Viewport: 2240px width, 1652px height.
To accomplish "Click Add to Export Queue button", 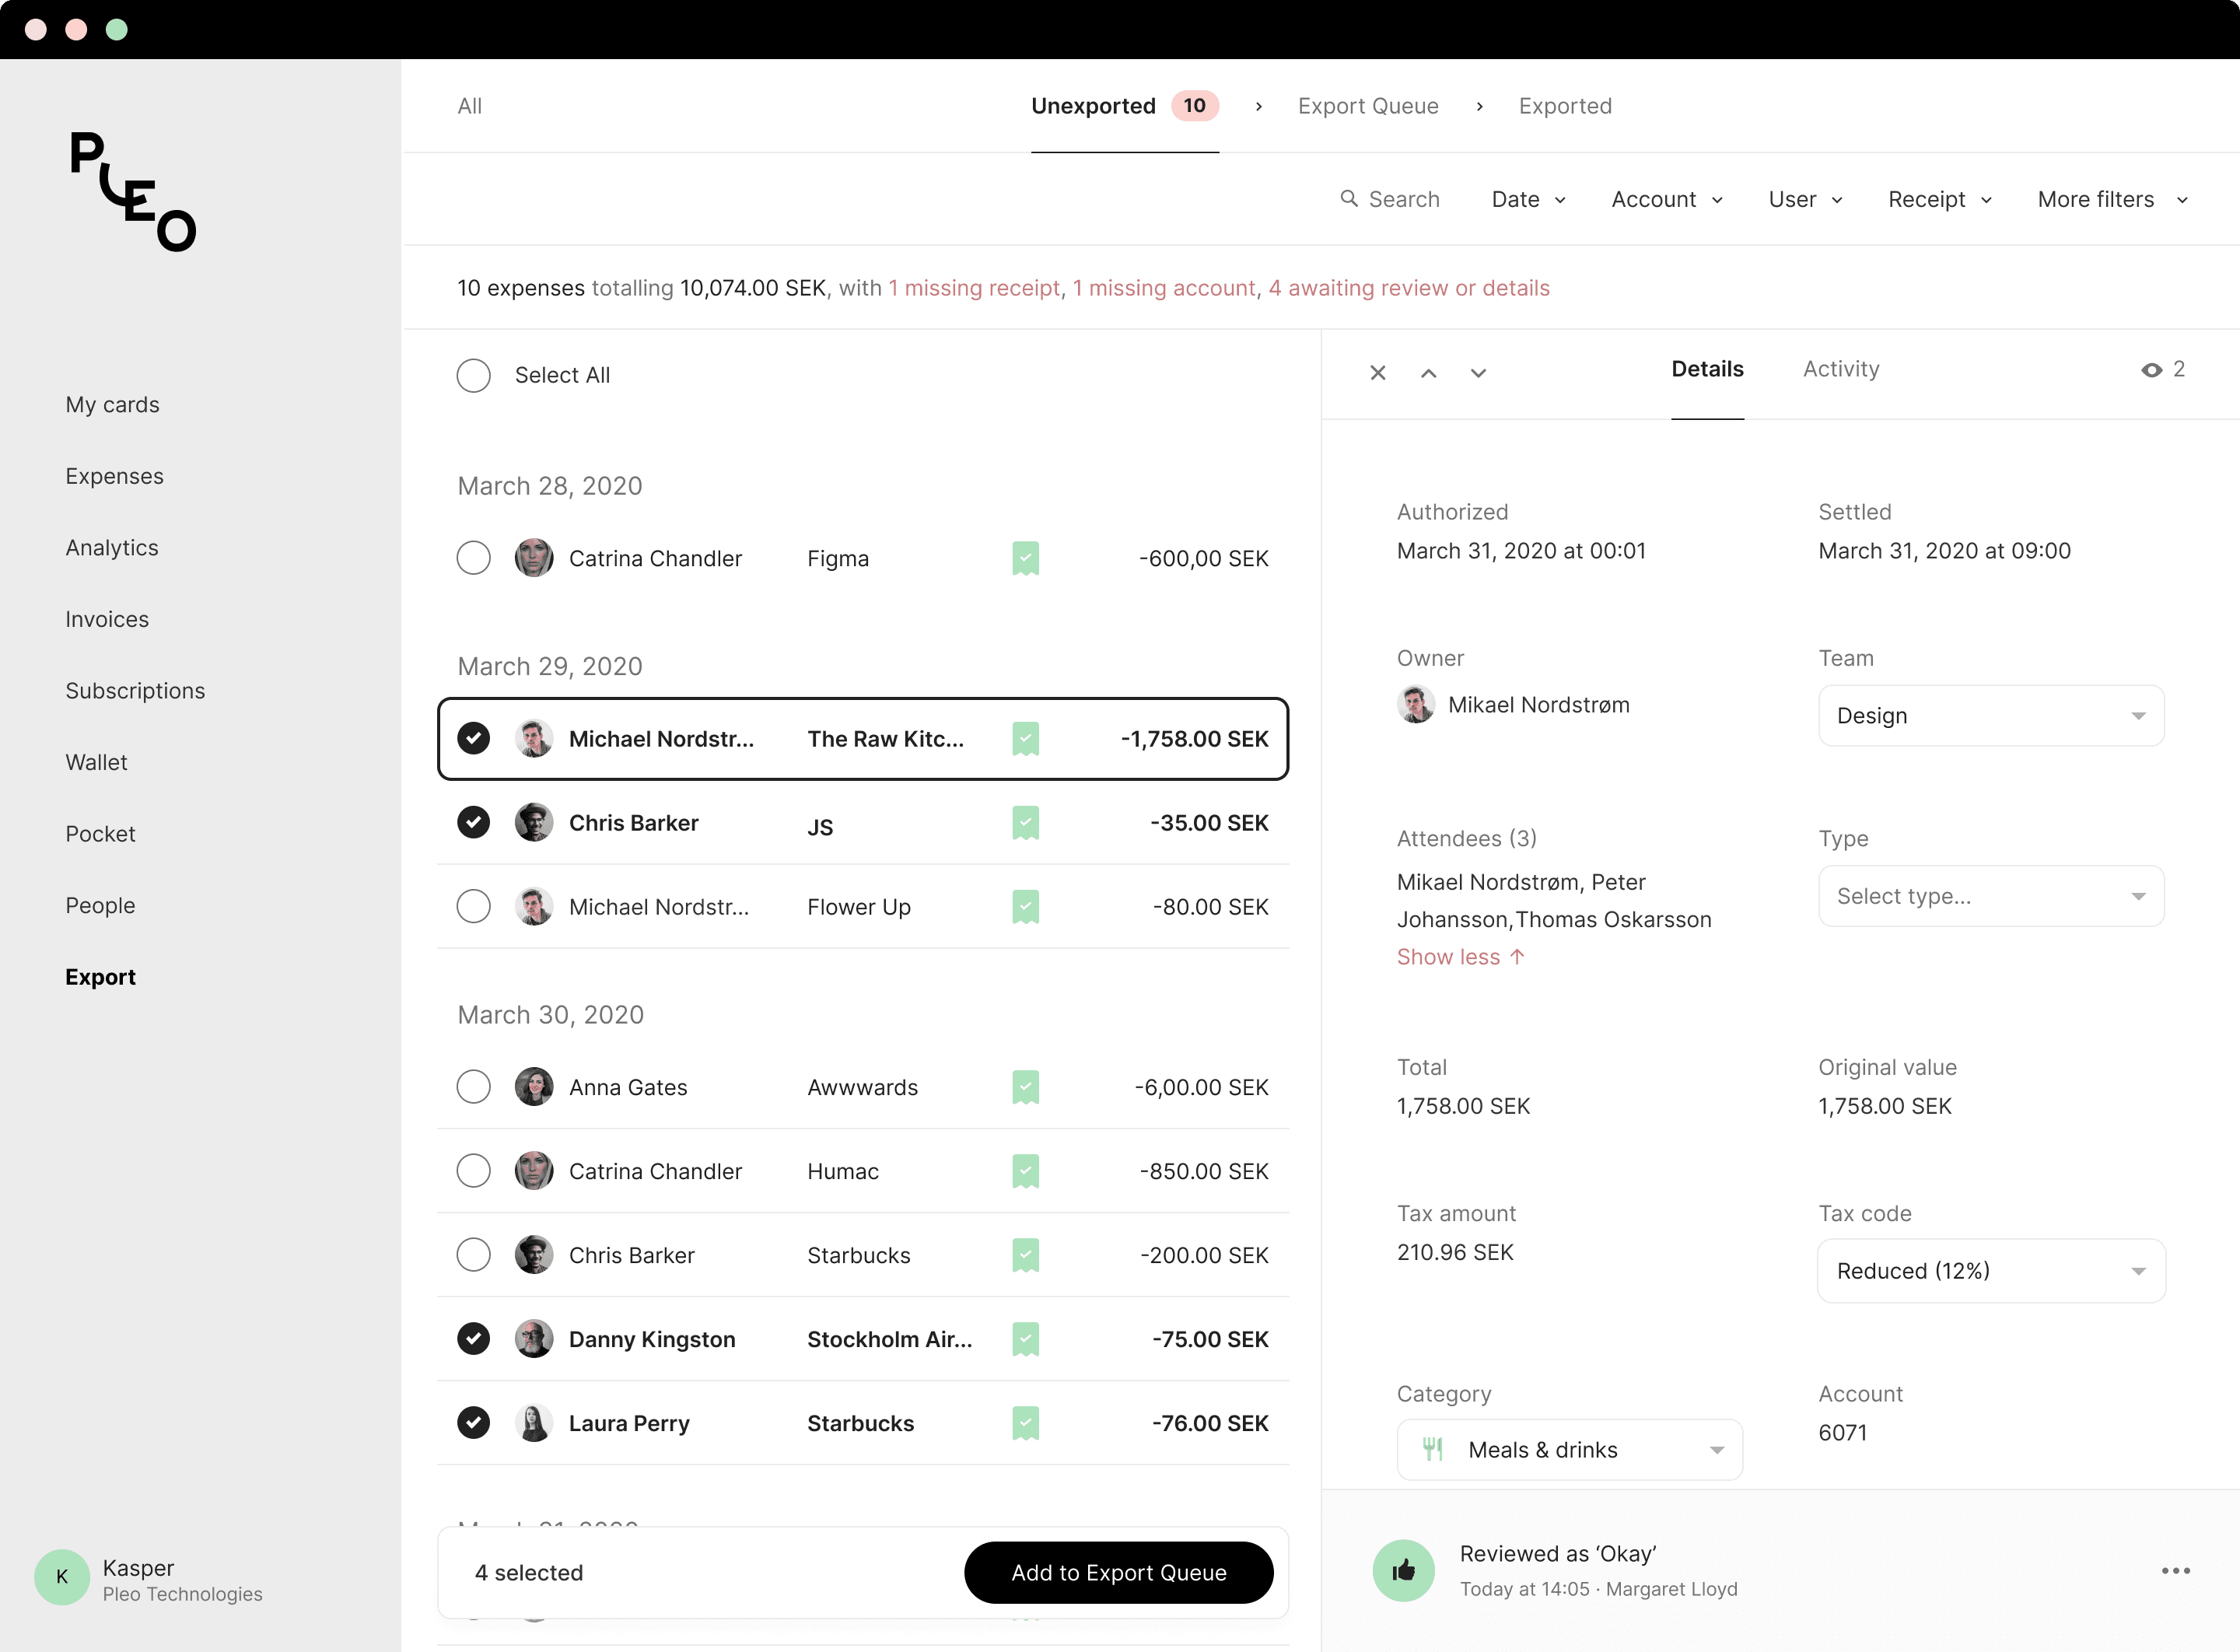I will pyautogui.click(x=1118, y=1572).
